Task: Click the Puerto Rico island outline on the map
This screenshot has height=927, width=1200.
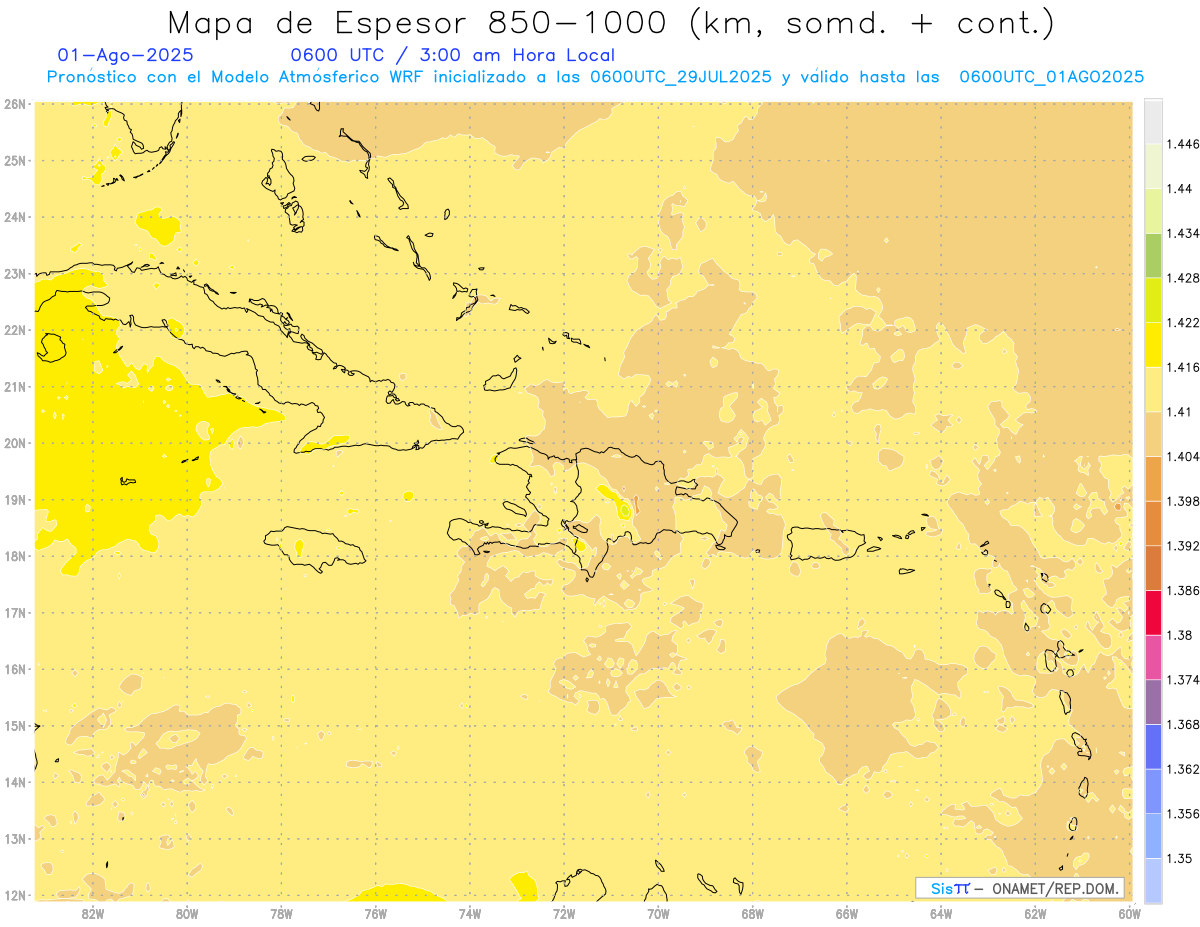Action: (826, 543)
